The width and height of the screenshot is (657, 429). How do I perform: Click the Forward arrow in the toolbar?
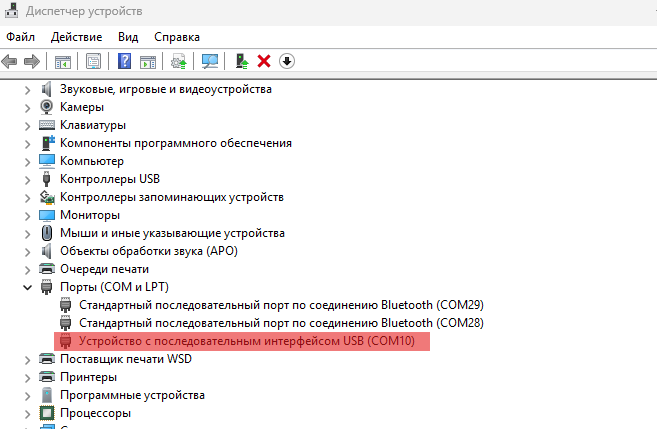tap(32, 61)
